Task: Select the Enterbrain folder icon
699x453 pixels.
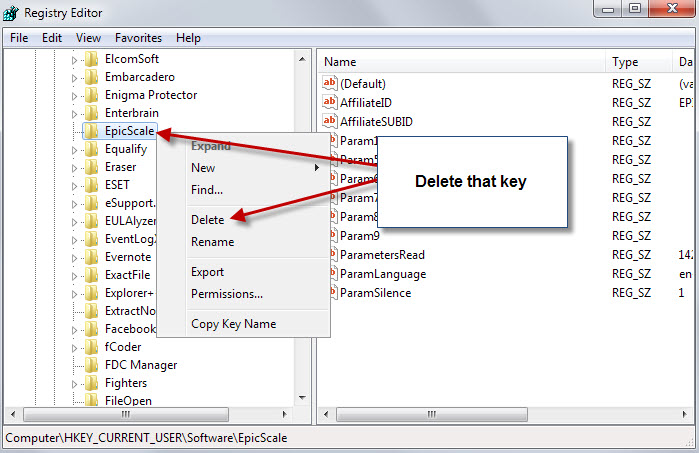Action: click(92, 113)
